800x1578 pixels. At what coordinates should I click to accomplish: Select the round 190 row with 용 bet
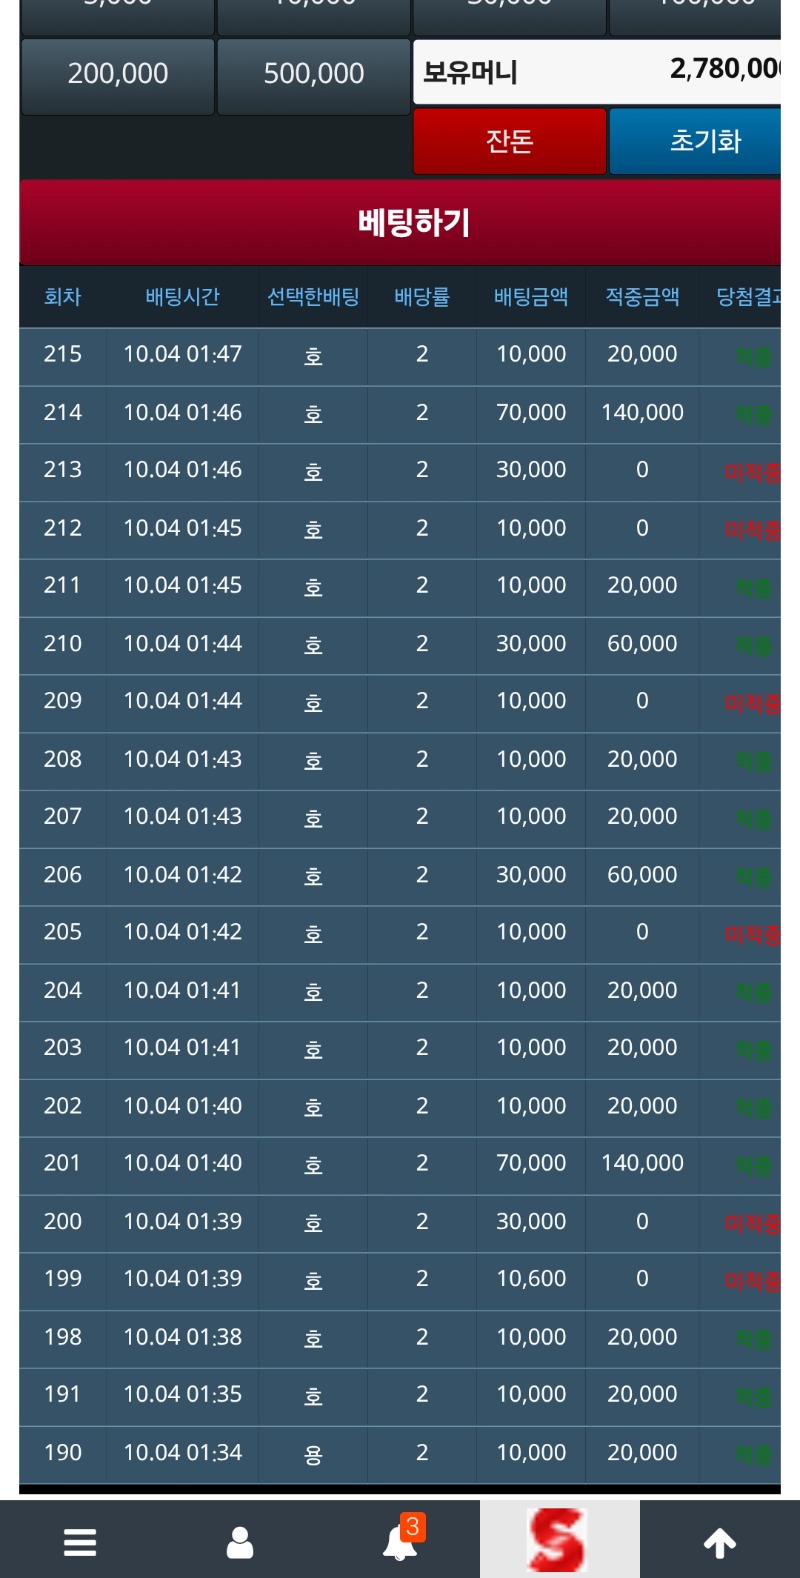400,1453
